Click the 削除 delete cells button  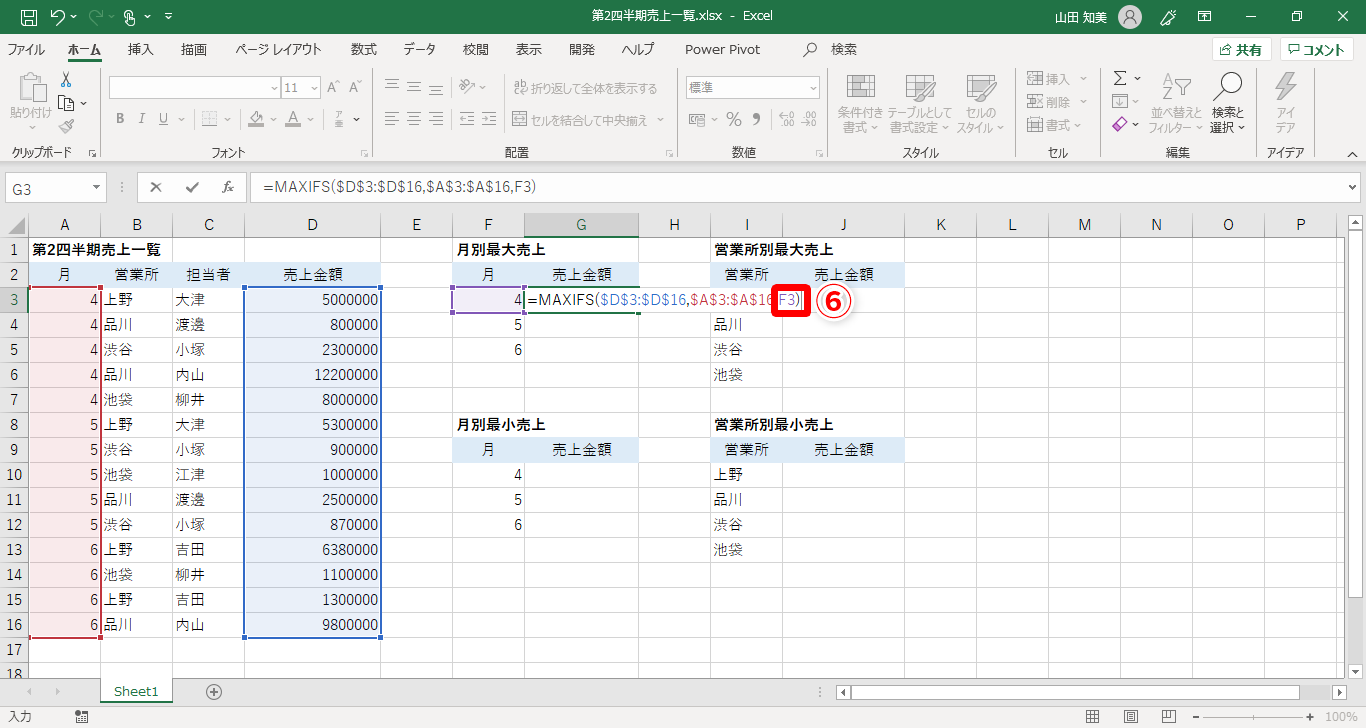point(1056,102)
